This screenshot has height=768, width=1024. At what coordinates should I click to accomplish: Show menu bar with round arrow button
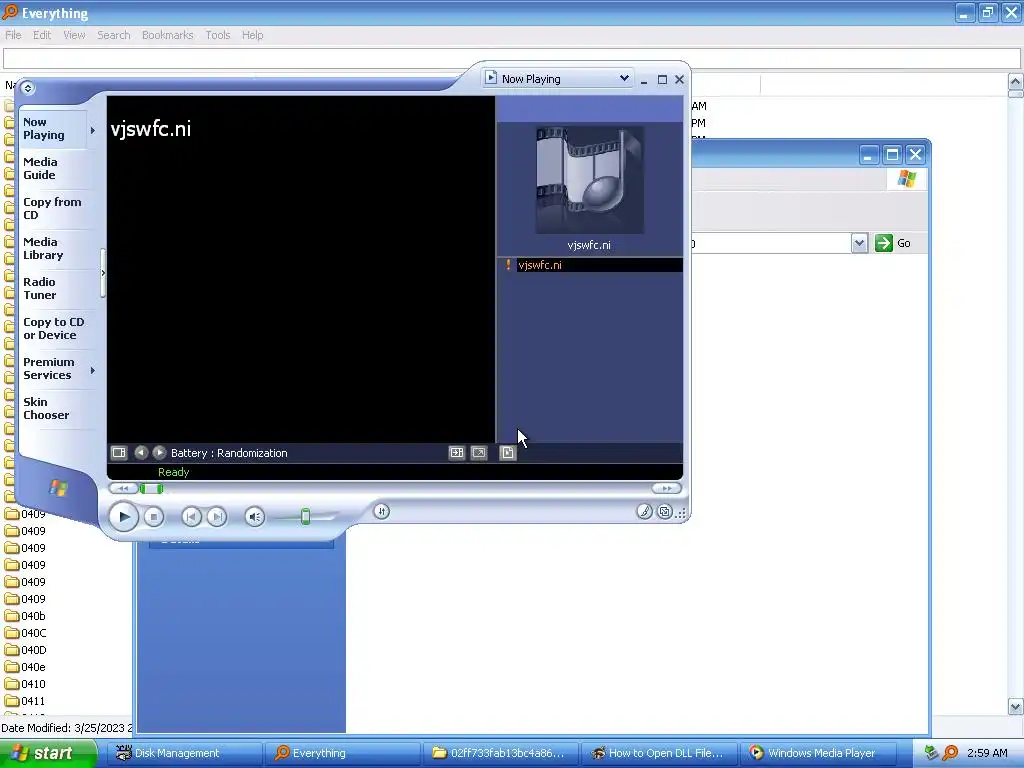point(27,88)
